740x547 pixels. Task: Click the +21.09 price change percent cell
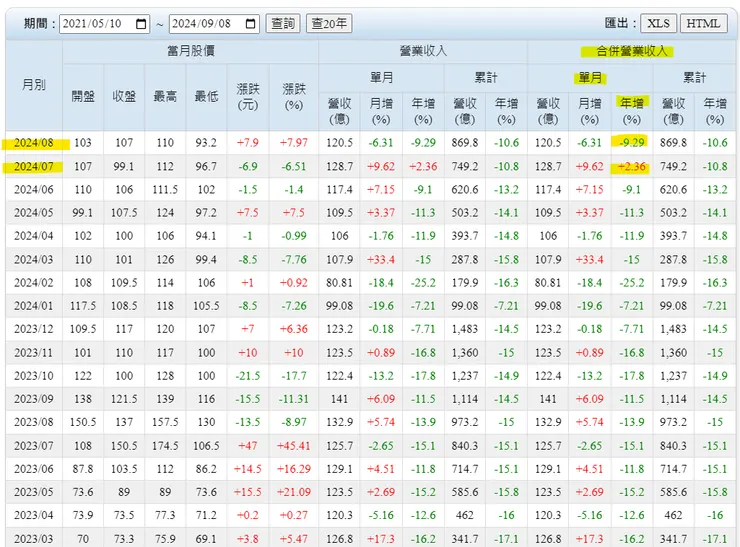pos(294,492)
